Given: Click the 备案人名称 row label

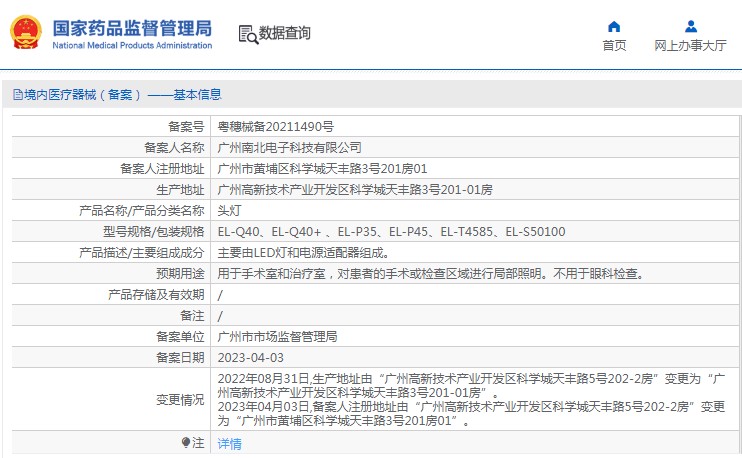Looking at the screenshot, I should click(174, 148).
